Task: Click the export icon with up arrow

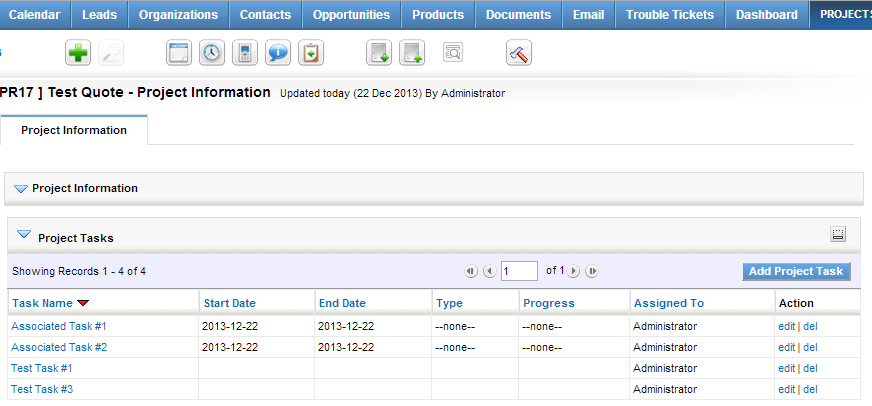Action: [x=412, y=53]
